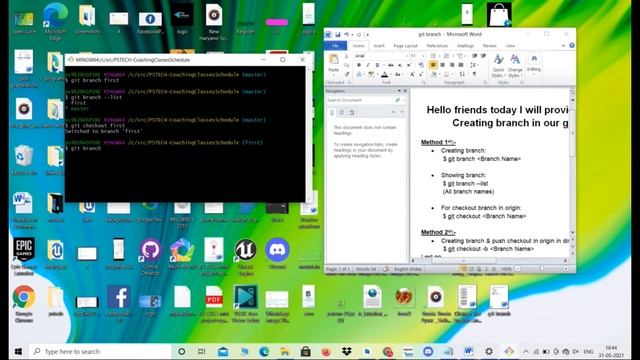
Task: Justify text in Word paragraph group
Action: (461, 65)
